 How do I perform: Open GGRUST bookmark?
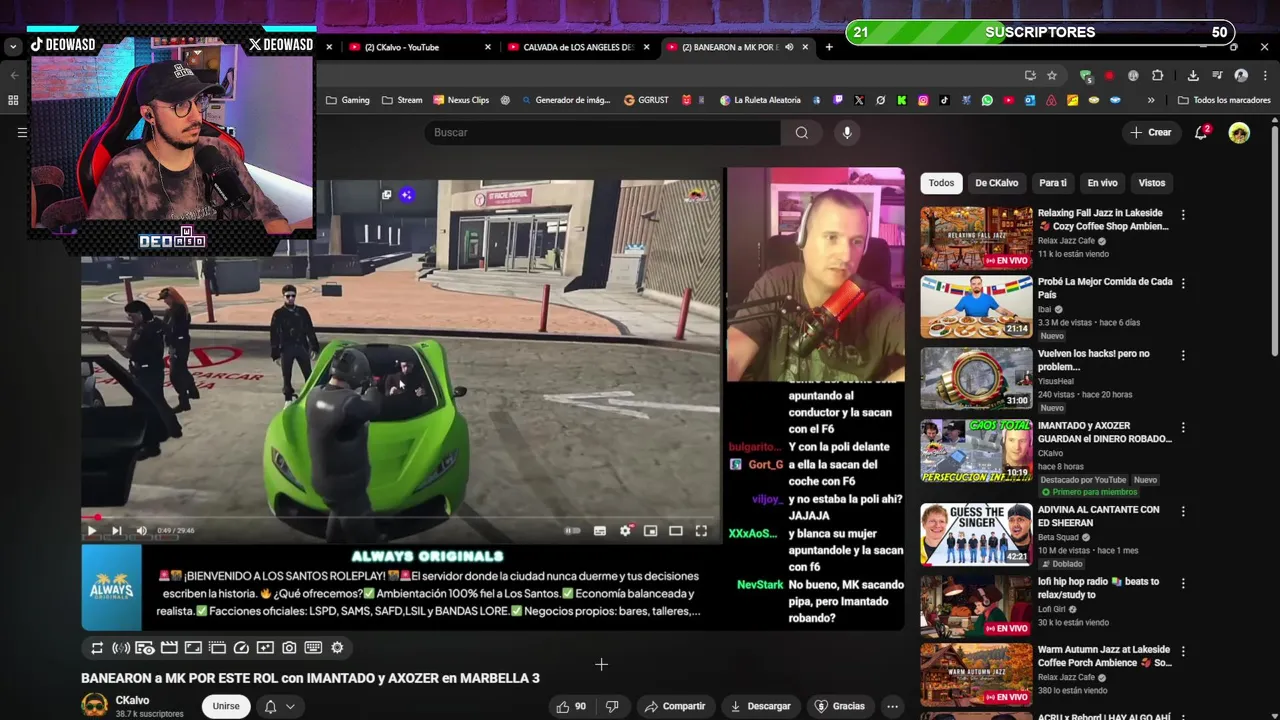(x=646, y=100)
